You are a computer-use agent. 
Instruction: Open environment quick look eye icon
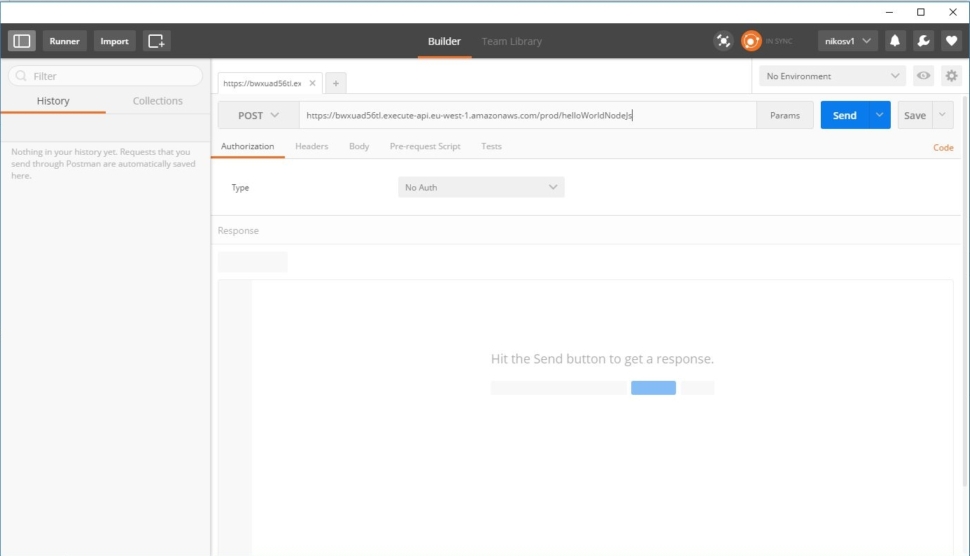[x=923, y=75]
